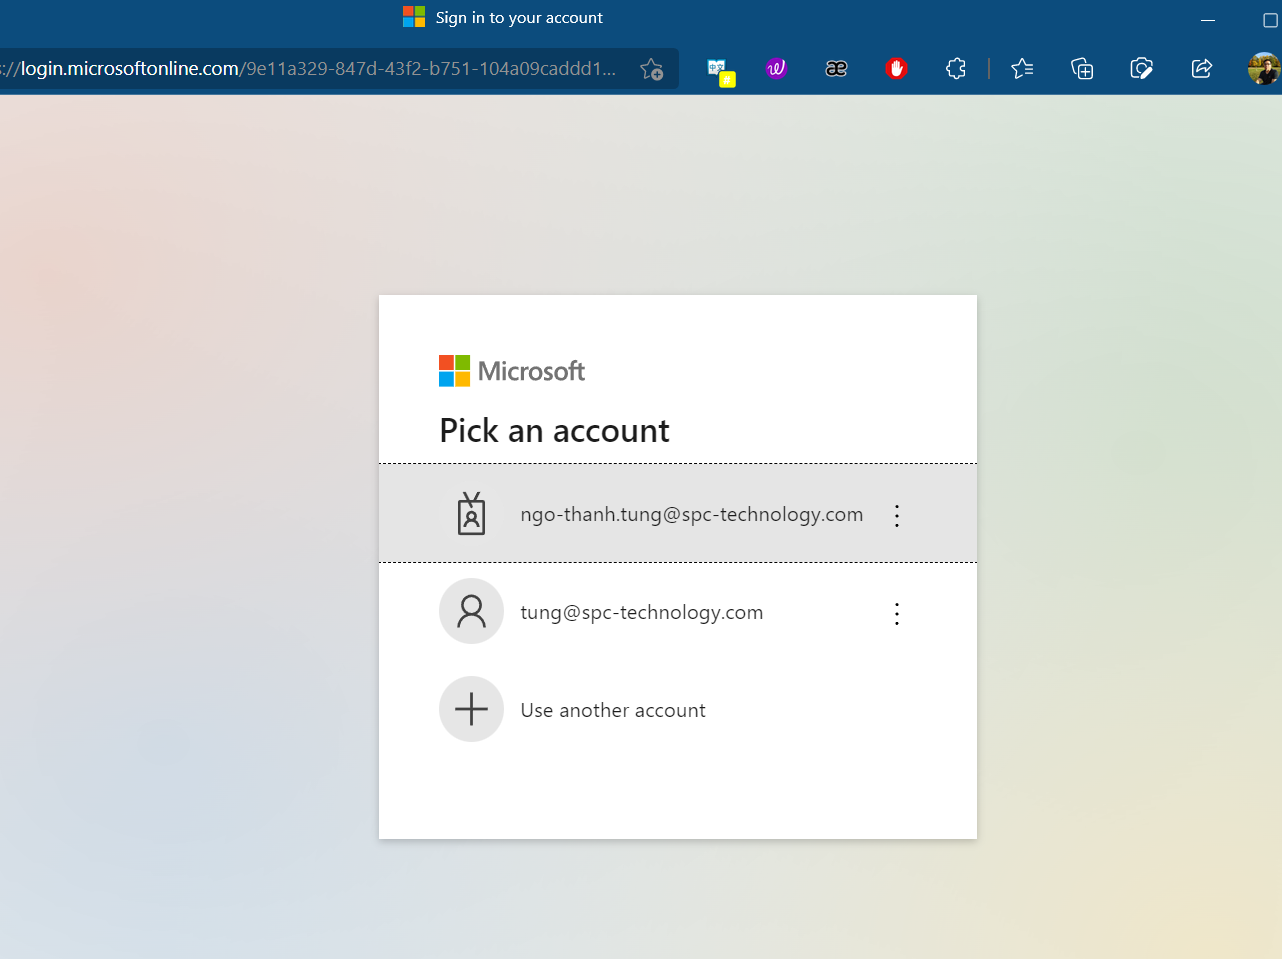The height and width of the screenshot is (959, 1282).
Task: Open the purple W extension icon
Action: [776, 68]
